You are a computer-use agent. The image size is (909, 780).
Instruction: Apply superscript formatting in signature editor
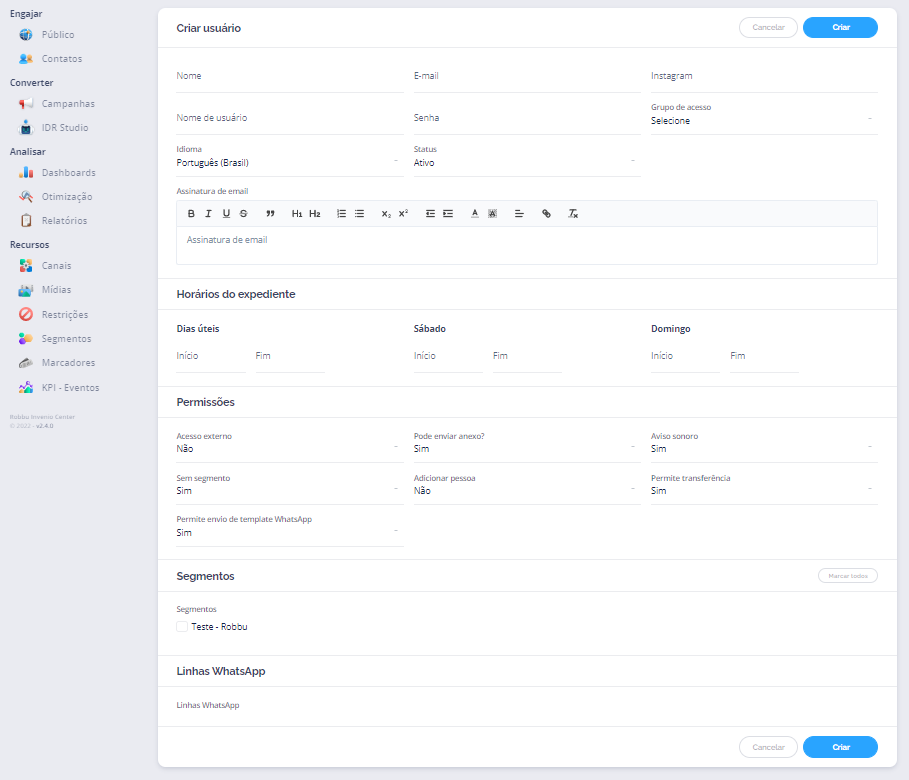tap(403, 214)
